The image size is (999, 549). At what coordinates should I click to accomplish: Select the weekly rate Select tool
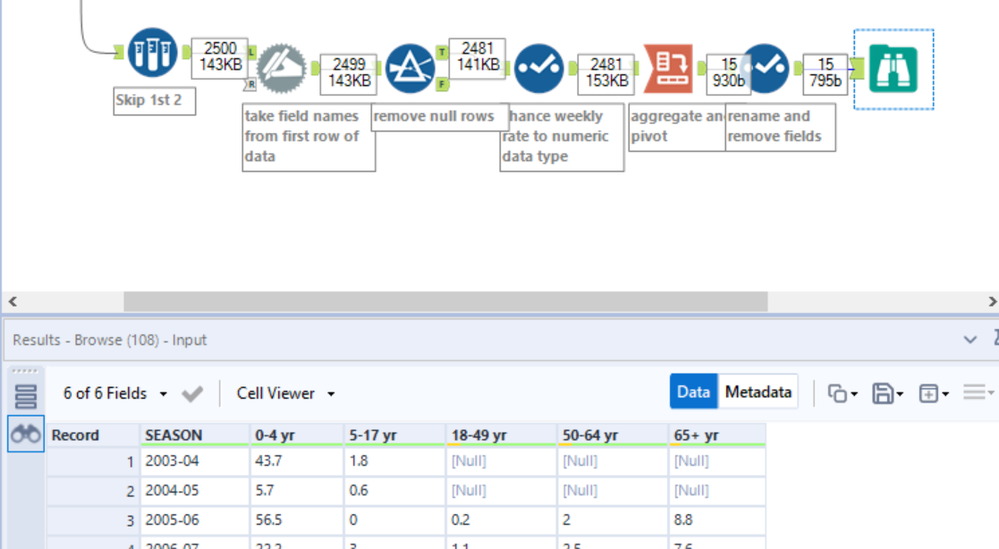[x=539, y=68]
